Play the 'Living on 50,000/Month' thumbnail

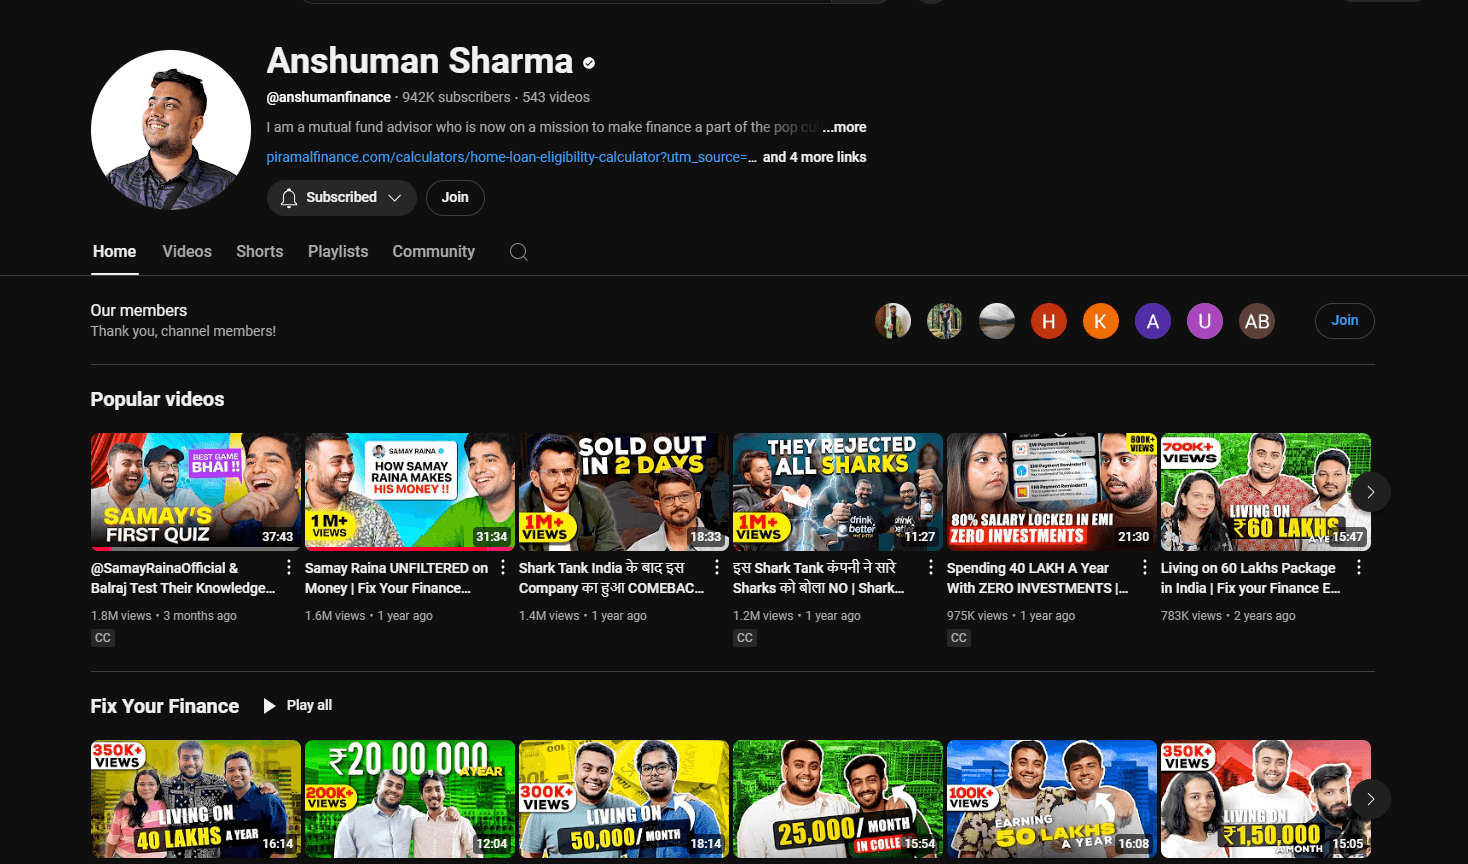624,799
